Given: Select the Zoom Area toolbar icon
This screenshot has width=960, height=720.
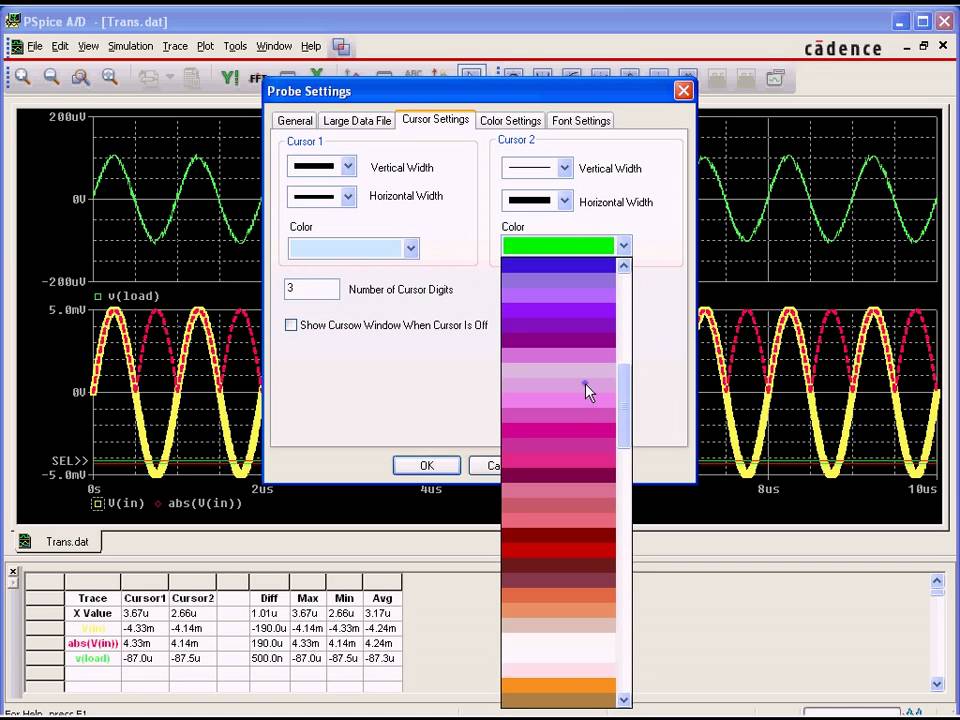Looking at the screenshot, I should (81, 77).
